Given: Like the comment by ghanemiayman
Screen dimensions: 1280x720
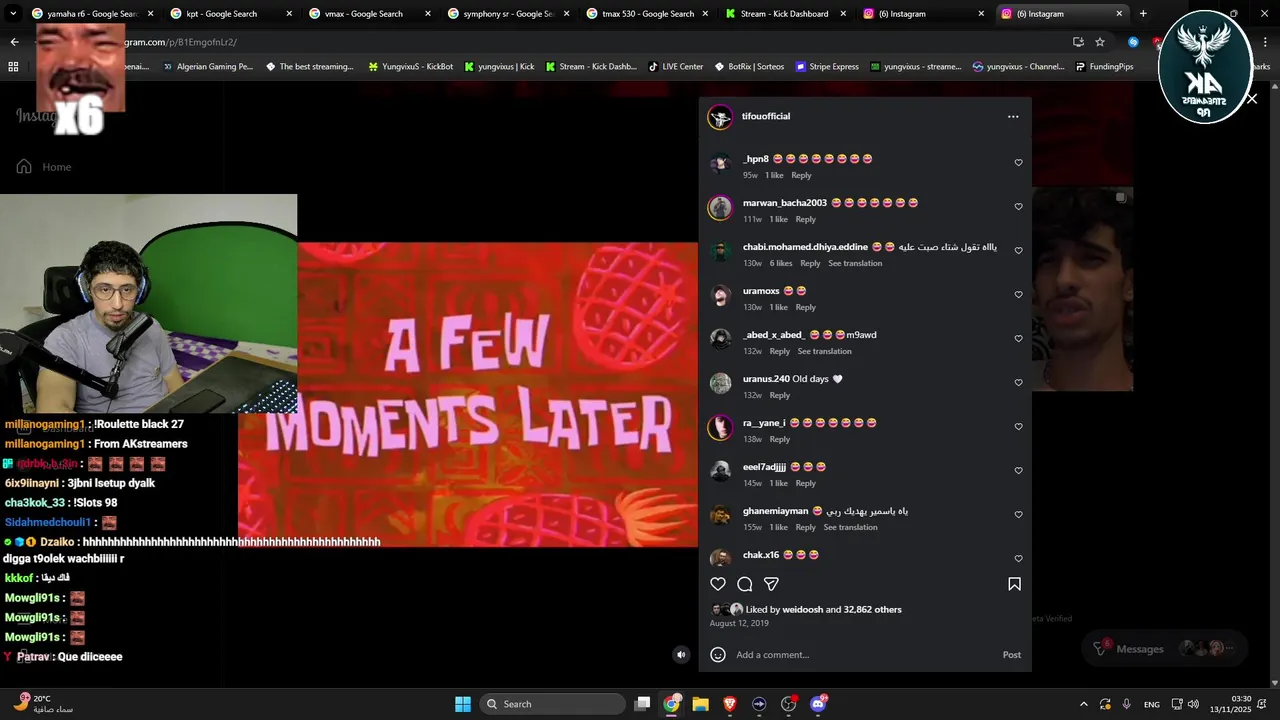Looking at the screenshot, I should (x=1019, y=515).
